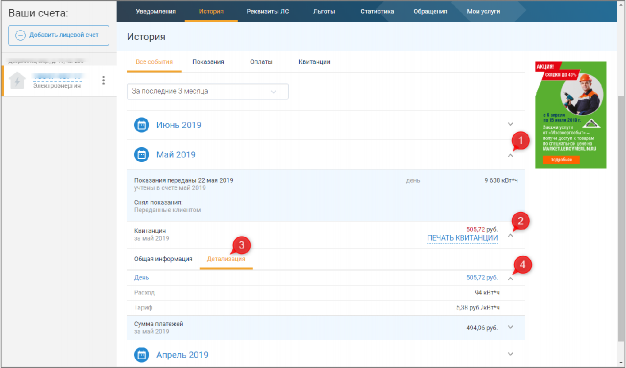Click the 494,05 руб. payments sum

coord(482,328)
